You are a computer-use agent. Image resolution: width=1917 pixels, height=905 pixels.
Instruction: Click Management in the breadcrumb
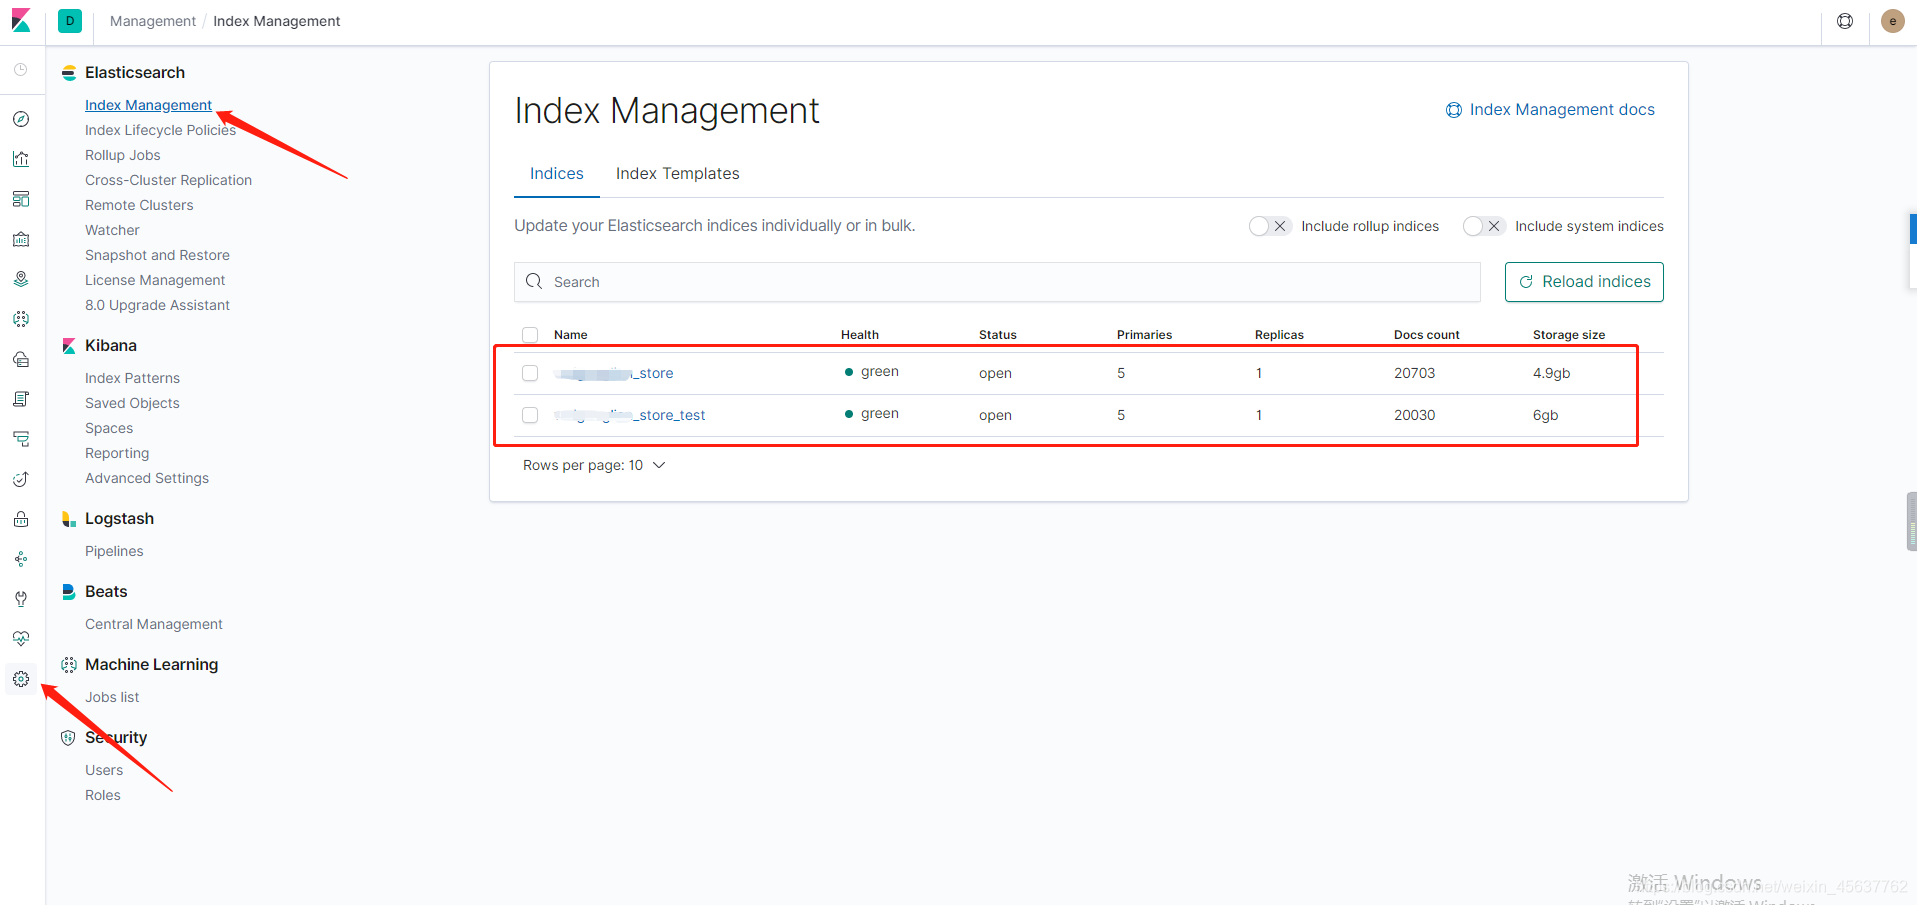click(x=153, y=21)
